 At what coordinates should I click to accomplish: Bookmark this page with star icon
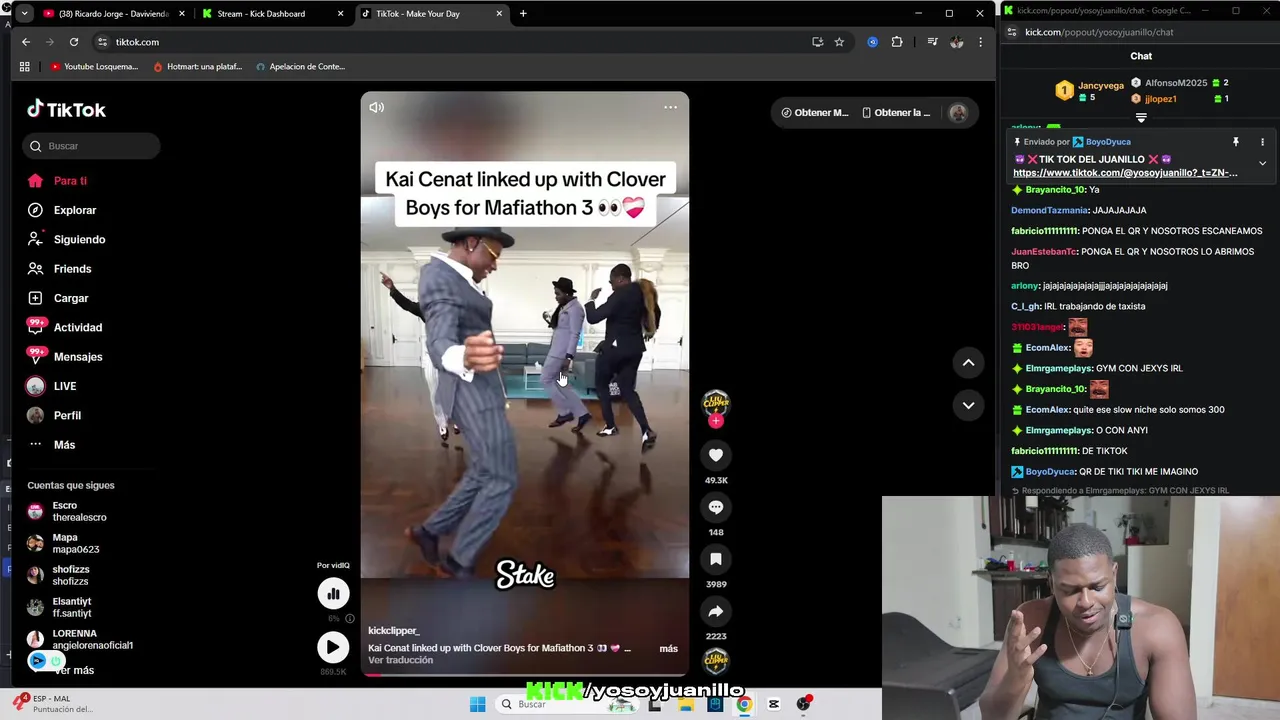click(x=839, y=42)
